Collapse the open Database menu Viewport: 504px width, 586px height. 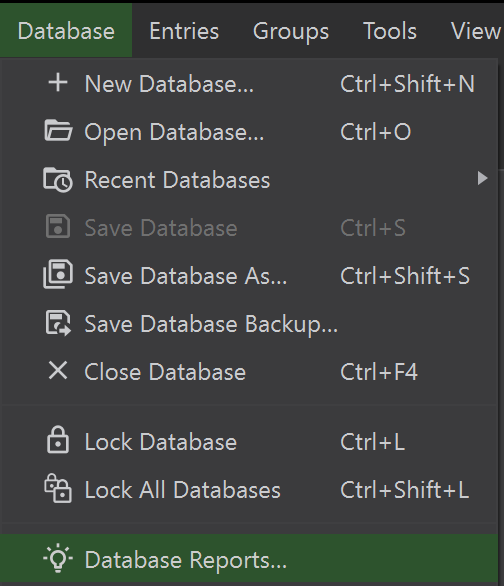66,31
